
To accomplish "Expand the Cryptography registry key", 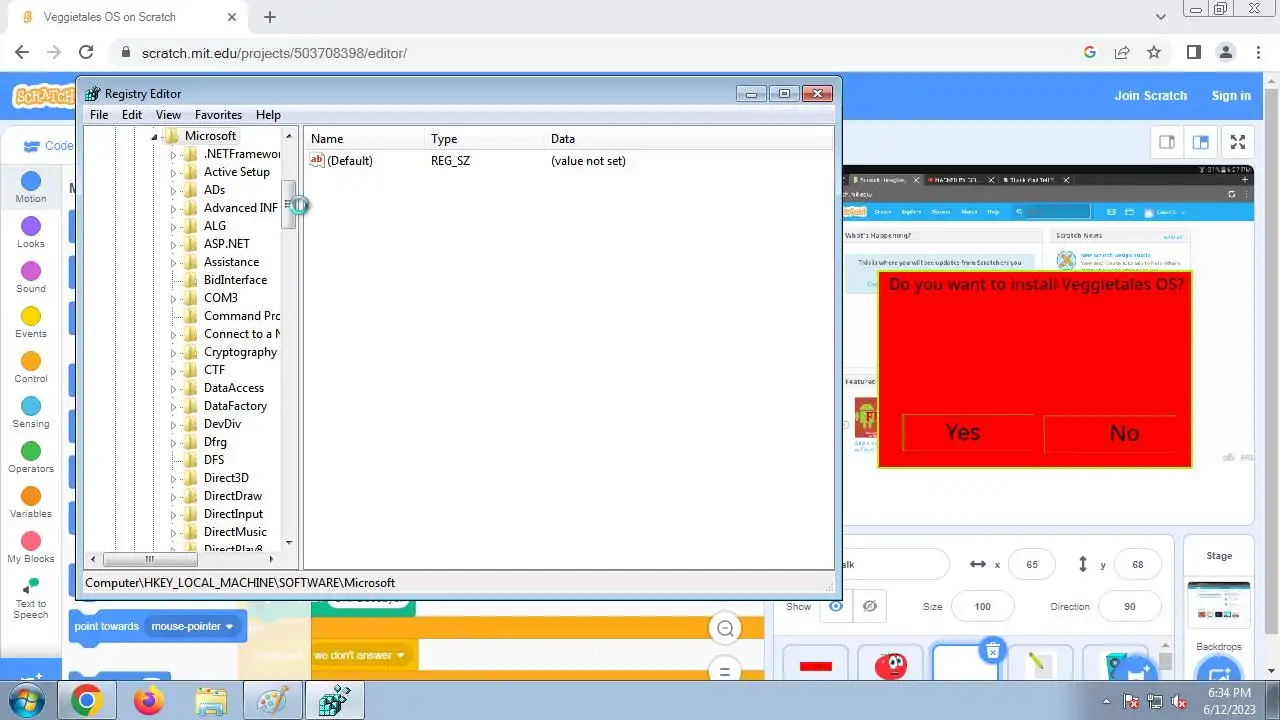I will coord(173,353).
